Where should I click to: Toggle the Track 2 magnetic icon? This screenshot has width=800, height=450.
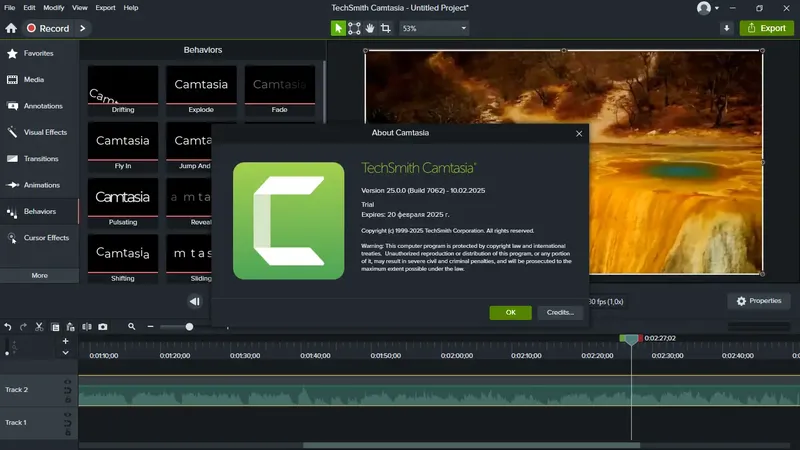67,390
